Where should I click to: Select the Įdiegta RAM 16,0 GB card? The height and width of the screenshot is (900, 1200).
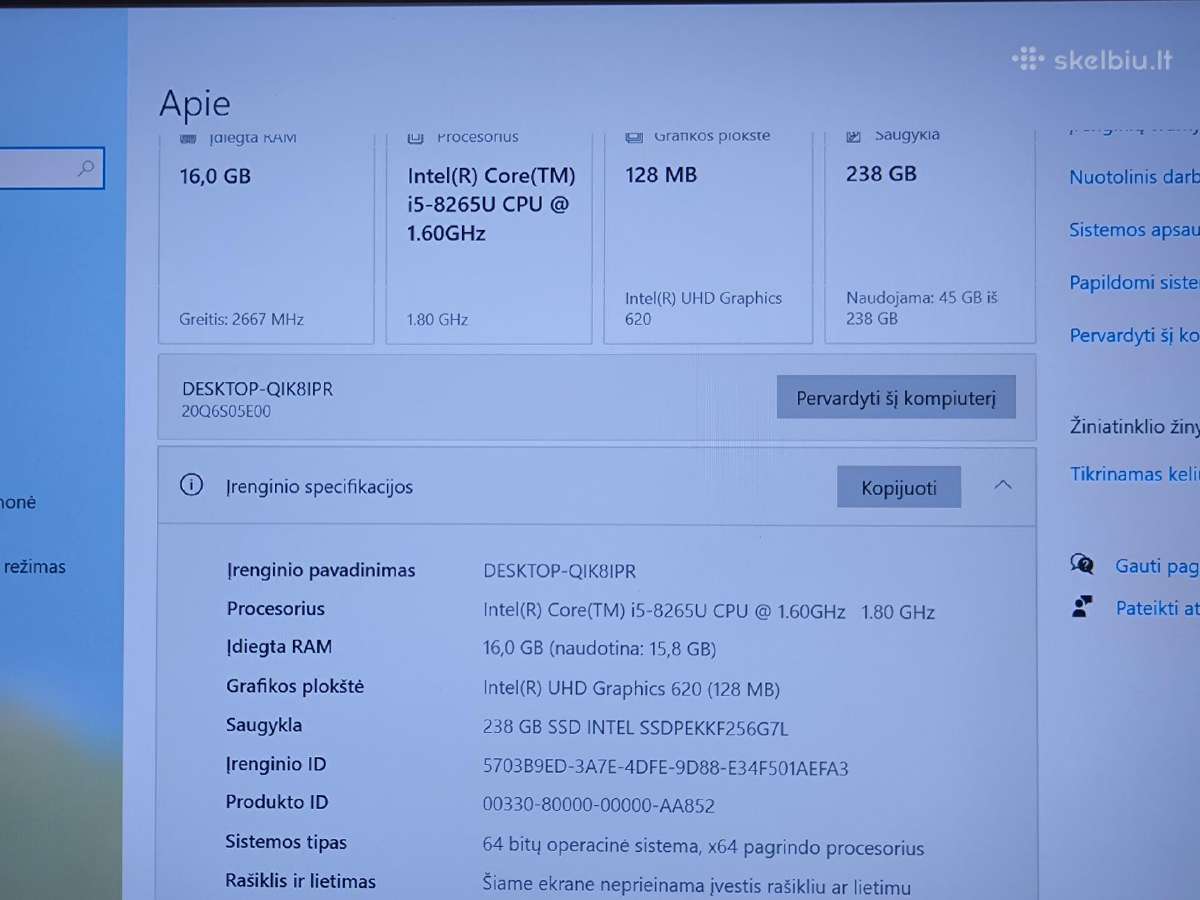tap(265, 238)
